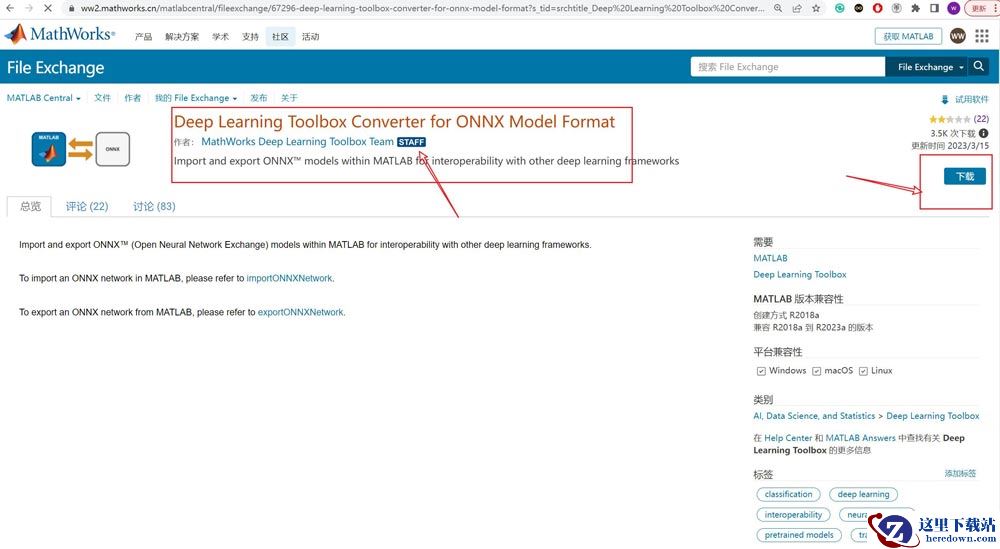Click the green circular extension icon
The image size is (1000, 549).
click(840, 8)
